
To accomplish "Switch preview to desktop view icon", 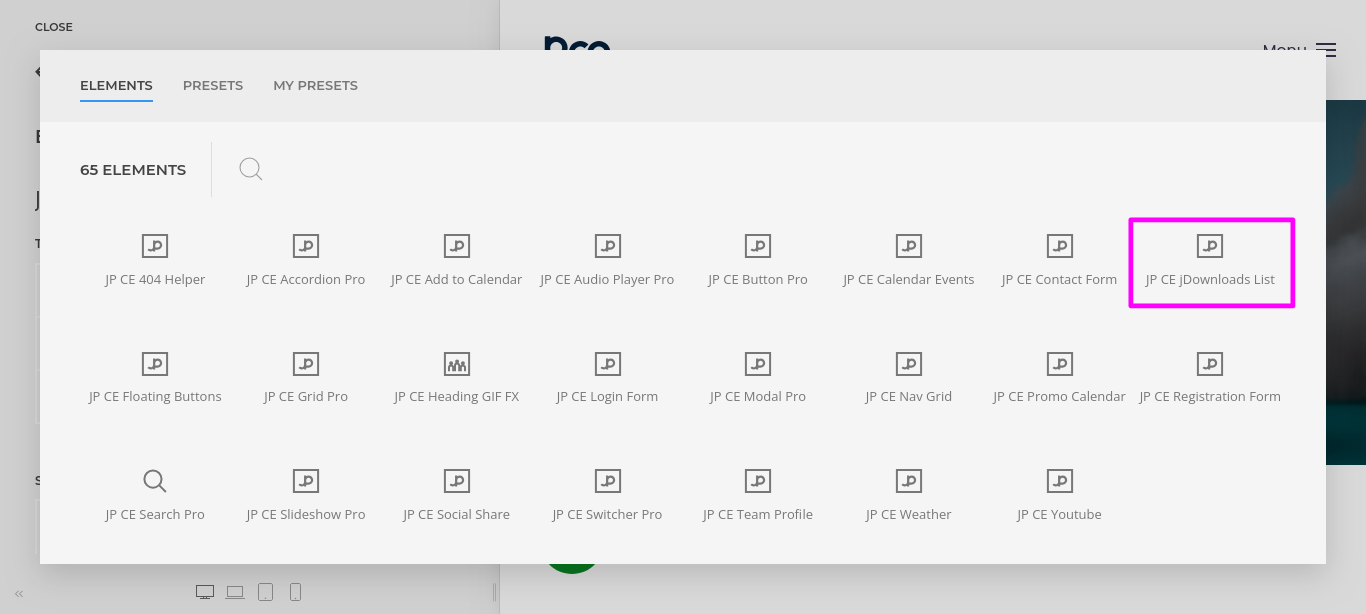I will coord(205,592).
